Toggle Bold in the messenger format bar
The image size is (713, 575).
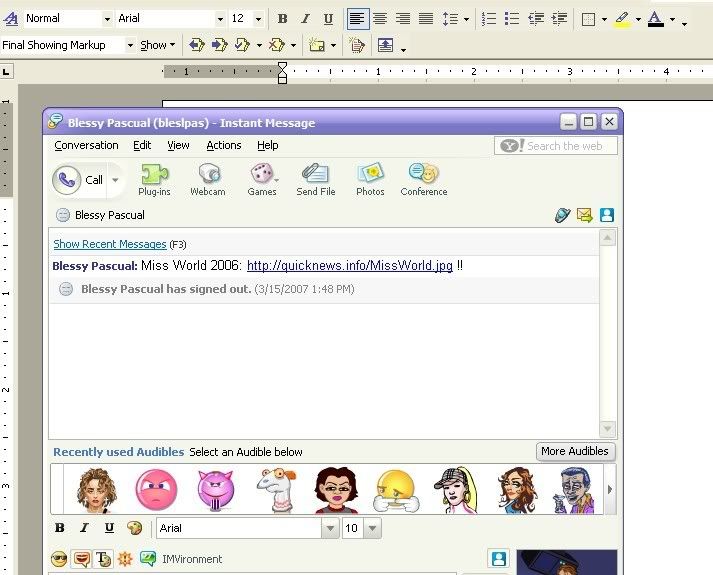tap(60, 528)
